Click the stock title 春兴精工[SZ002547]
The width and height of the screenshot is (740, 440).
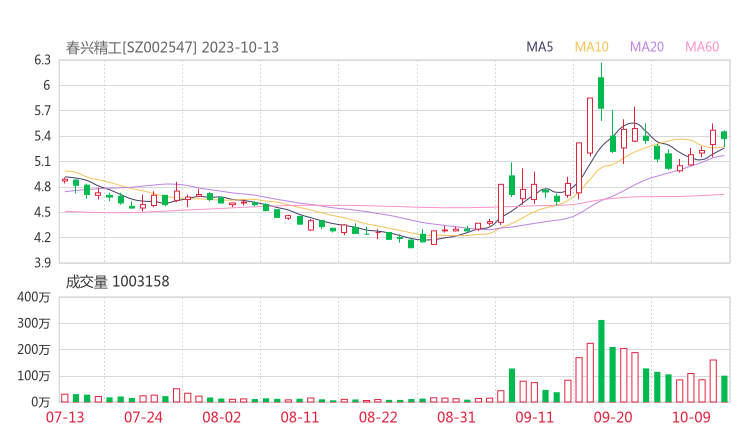tap(131, 47)
